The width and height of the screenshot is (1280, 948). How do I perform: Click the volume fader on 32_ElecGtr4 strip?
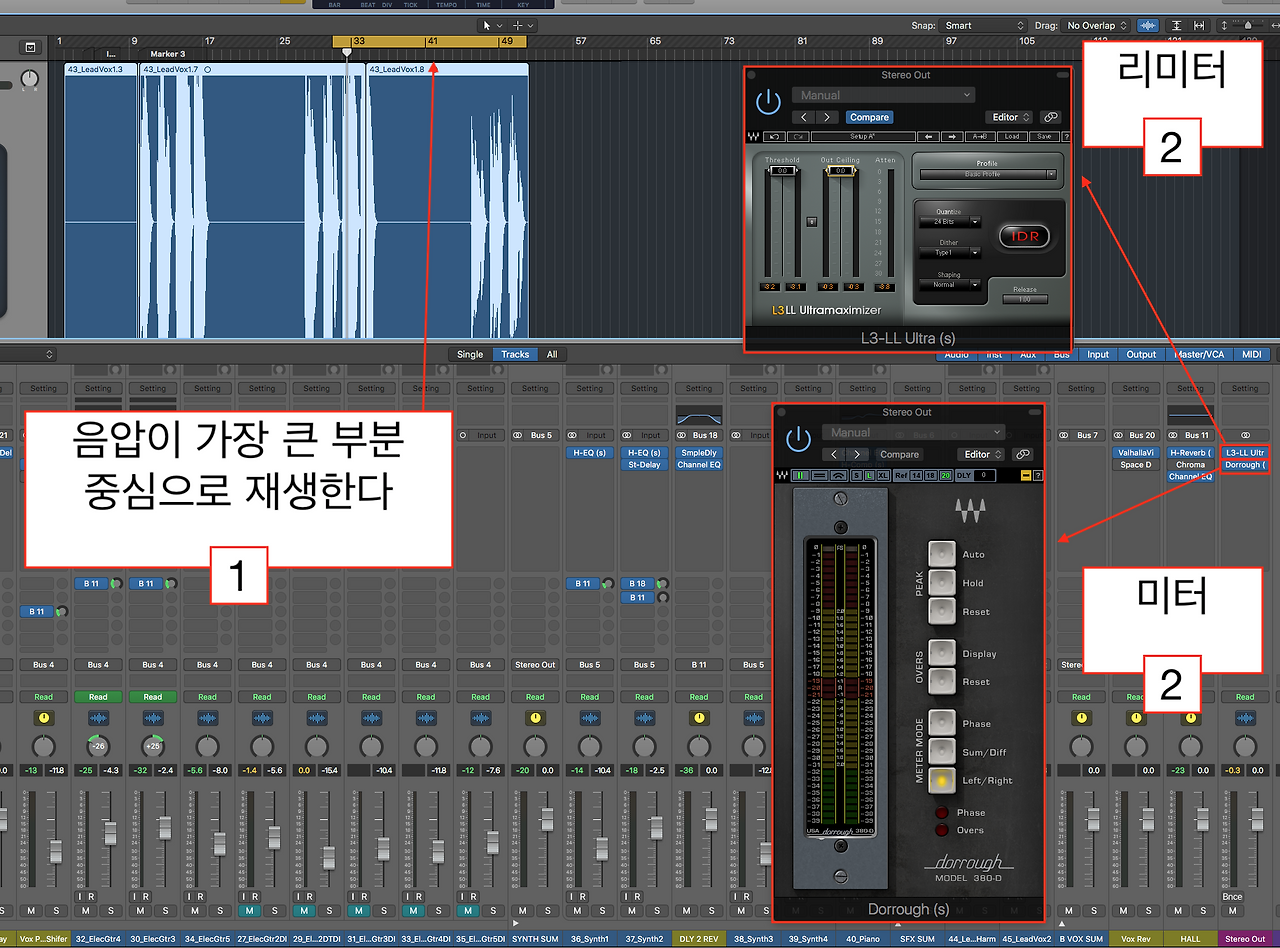point(112,833)
